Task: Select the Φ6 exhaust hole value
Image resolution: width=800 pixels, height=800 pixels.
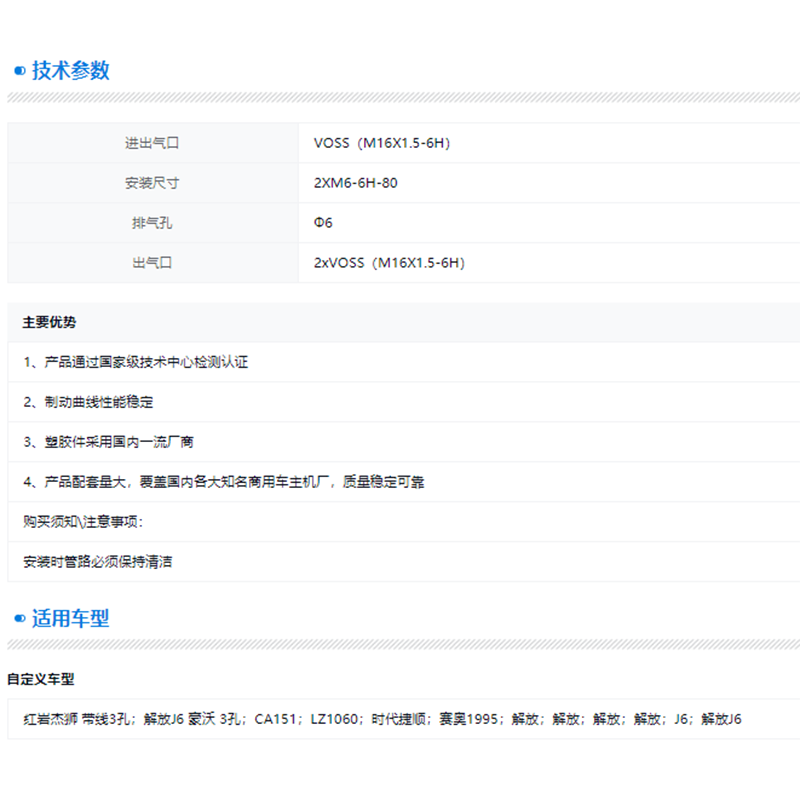Action: tap(323, 223)
